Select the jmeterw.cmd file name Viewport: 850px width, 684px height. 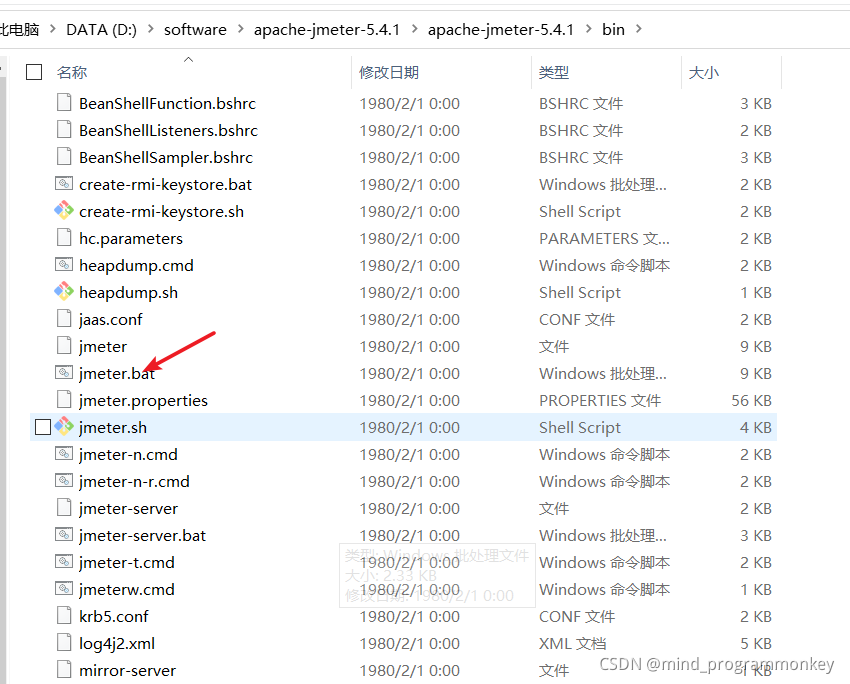[127, 589]
